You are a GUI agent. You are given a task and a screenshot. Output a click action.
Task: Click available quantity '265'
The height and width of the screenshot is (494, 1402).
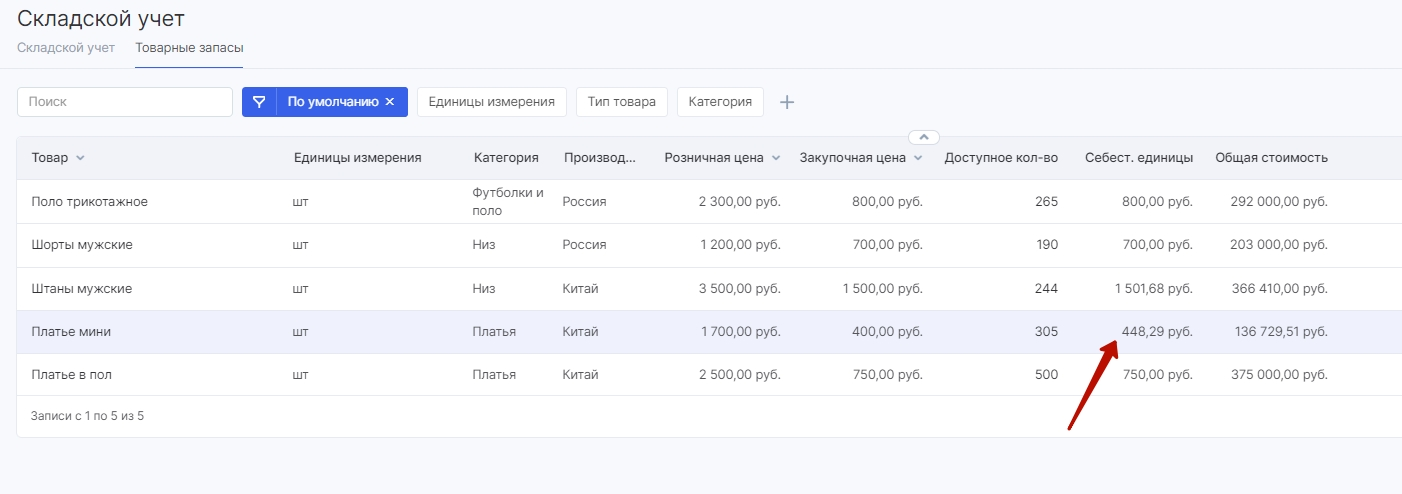(1046, 202)
